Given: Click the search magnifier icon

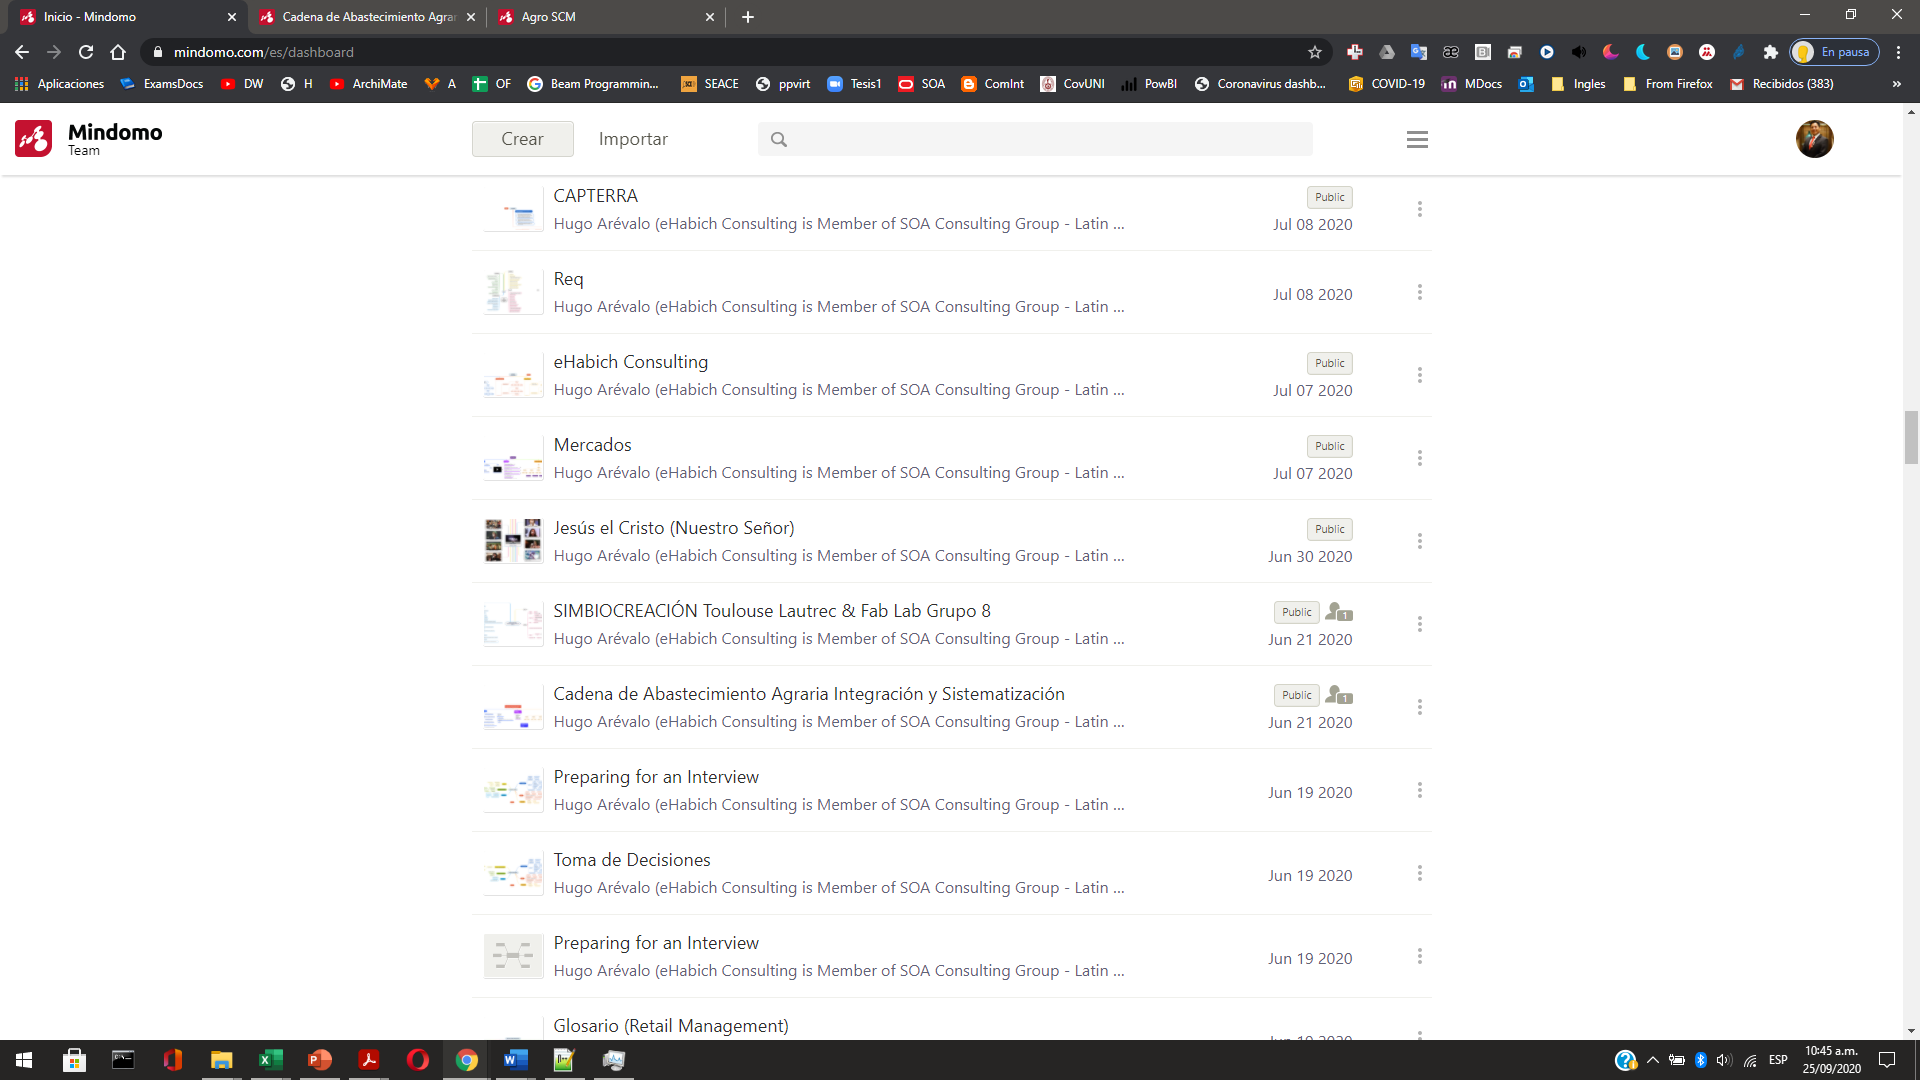Looking at the screenshot, I should pyautogui.click(x=779, y=140).
